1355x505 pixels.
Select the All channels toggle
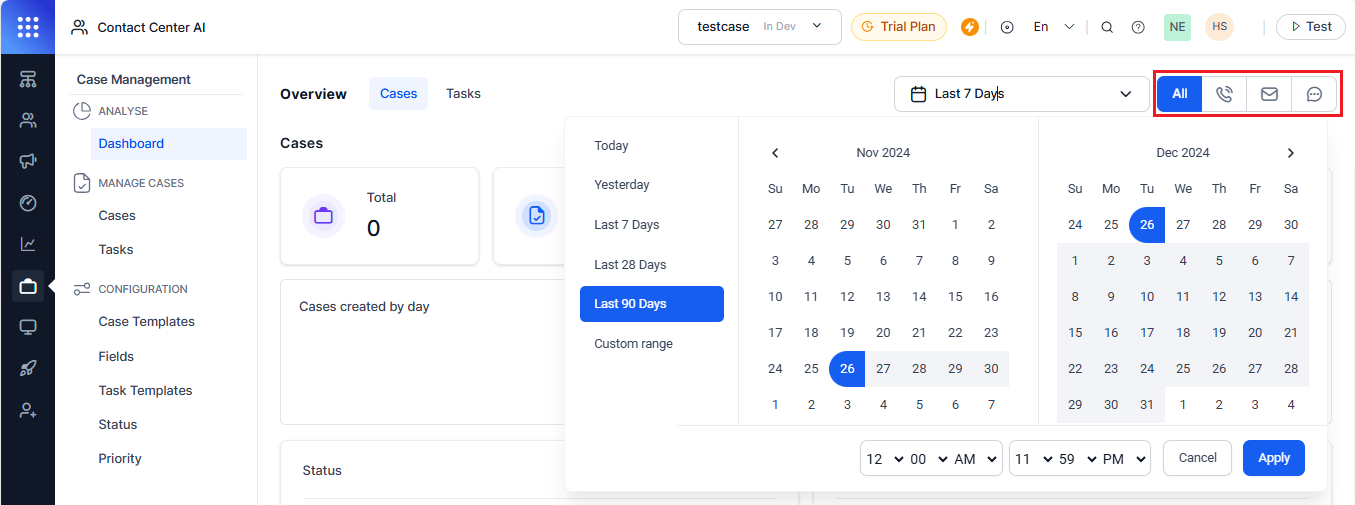tap(1180, 94)
